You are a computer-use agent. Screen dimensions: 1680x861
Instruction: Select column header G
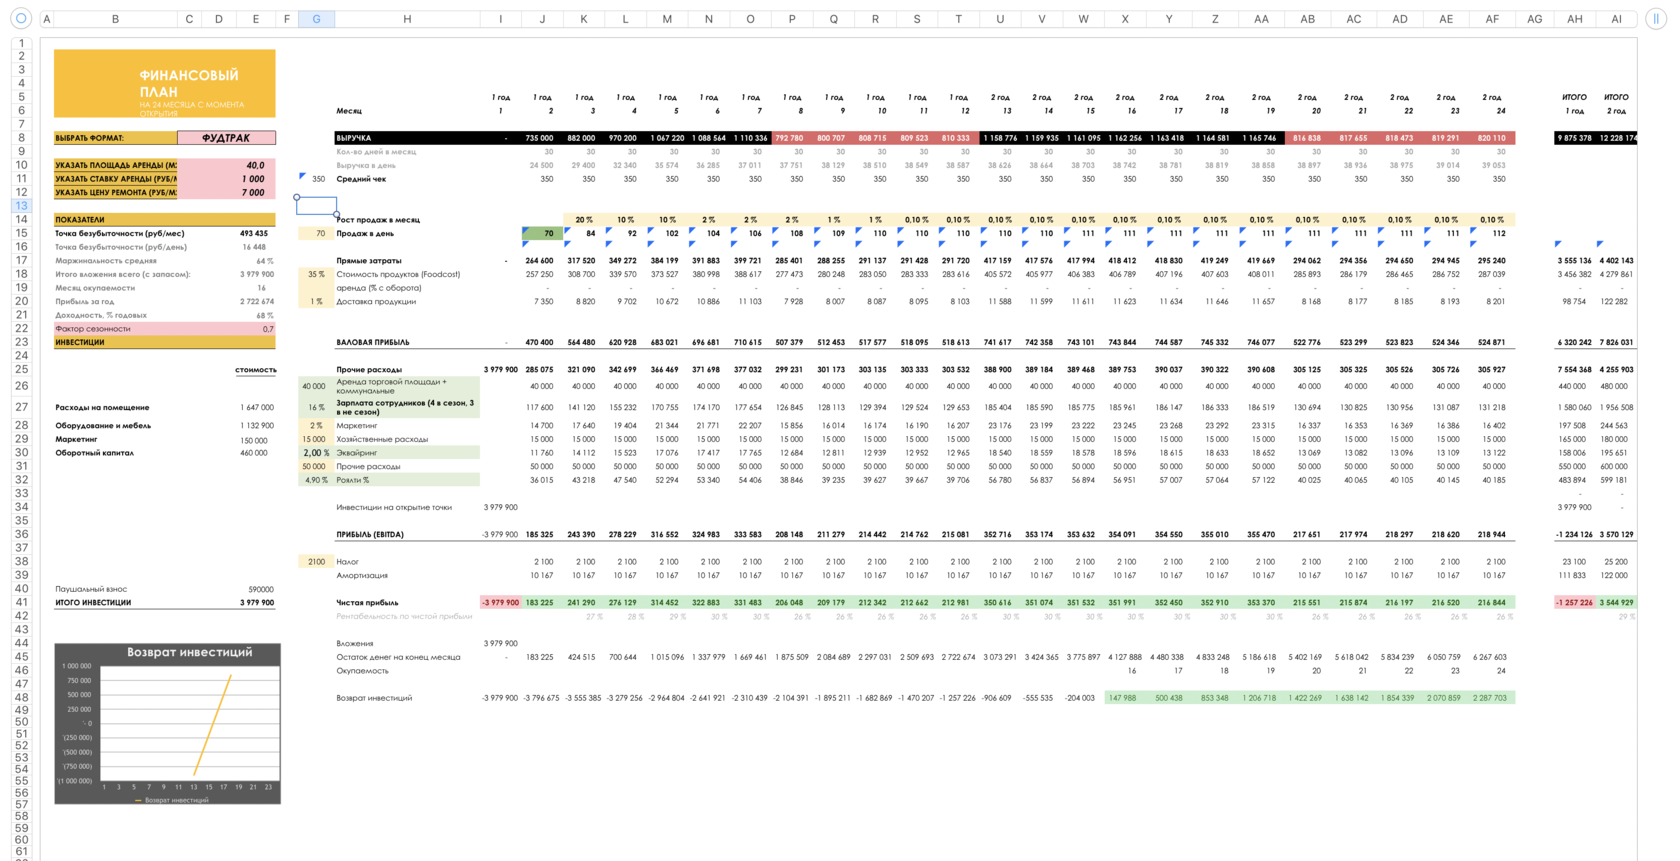[316, 19]
